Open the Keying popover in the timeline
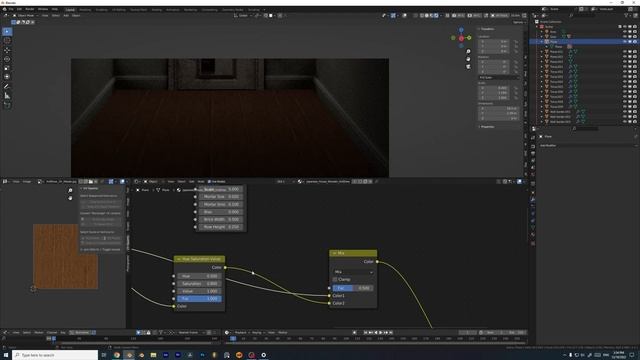640x360 pixels. click(258, 333)
